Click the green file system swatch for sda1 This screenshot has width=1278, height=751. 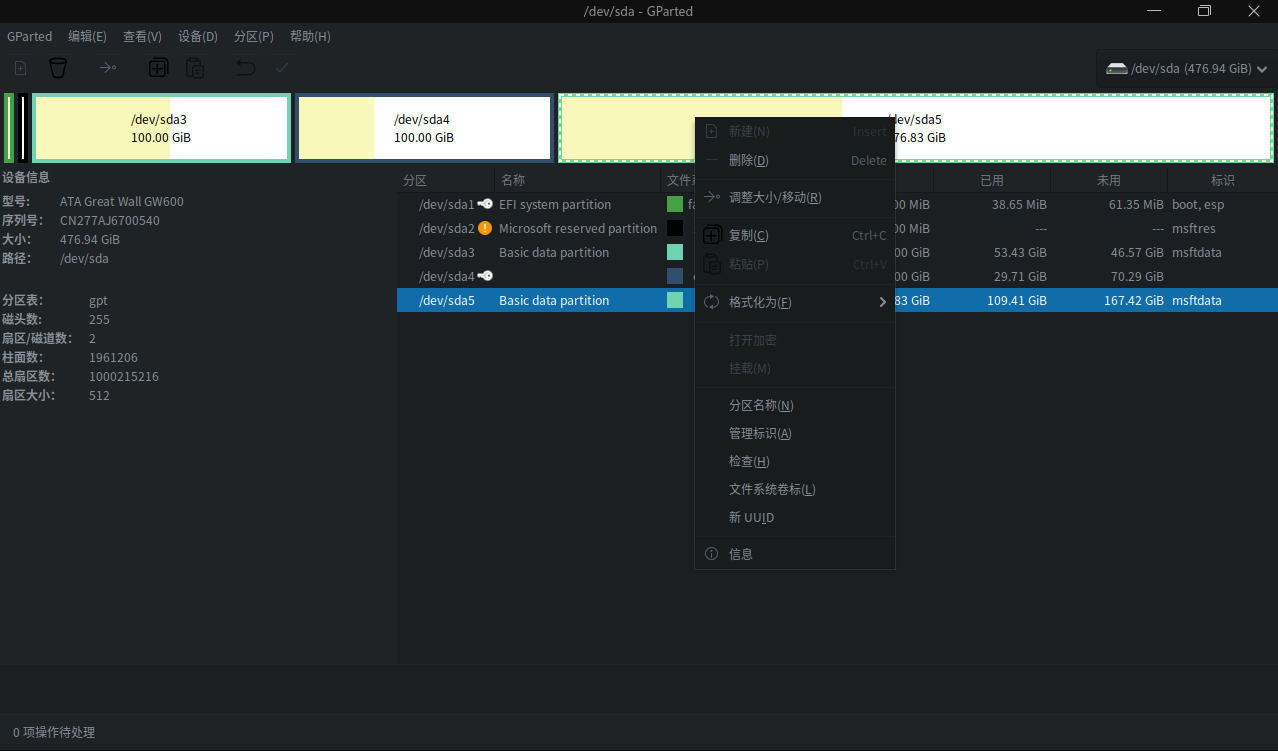click(x=675, y=204)
